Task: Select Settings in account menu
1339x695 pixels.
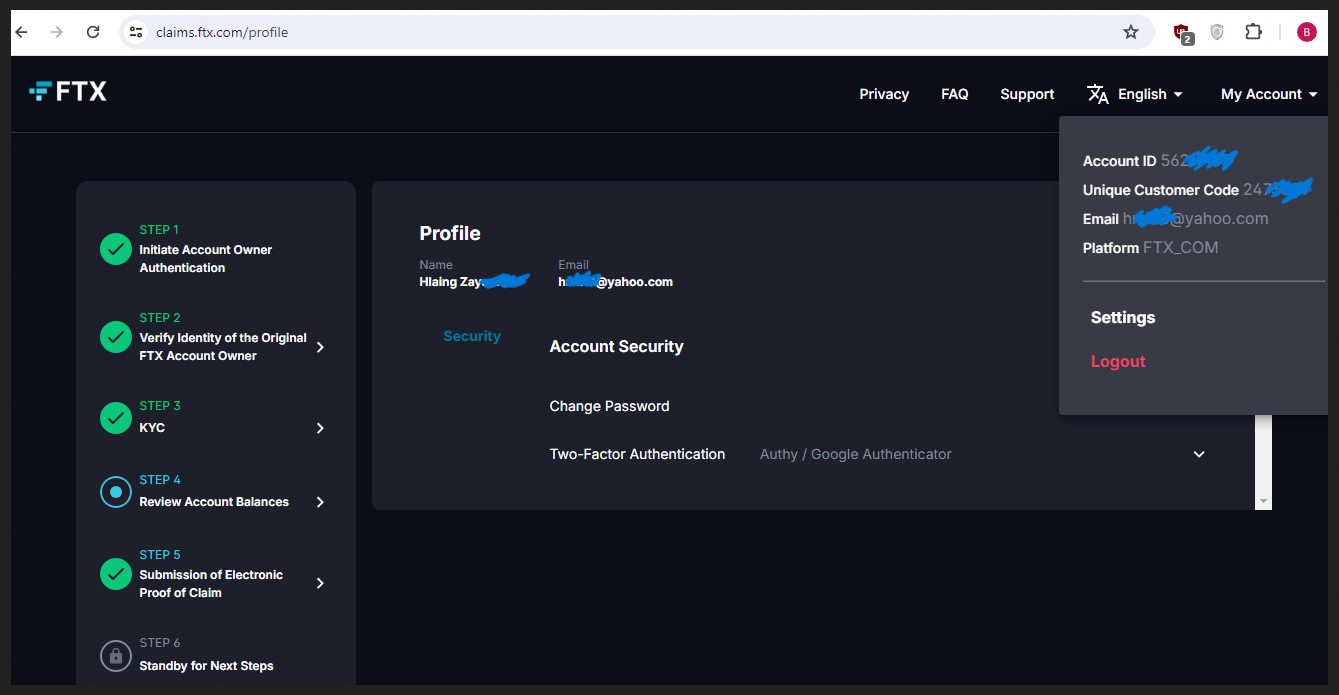Action: (1123, 317)
